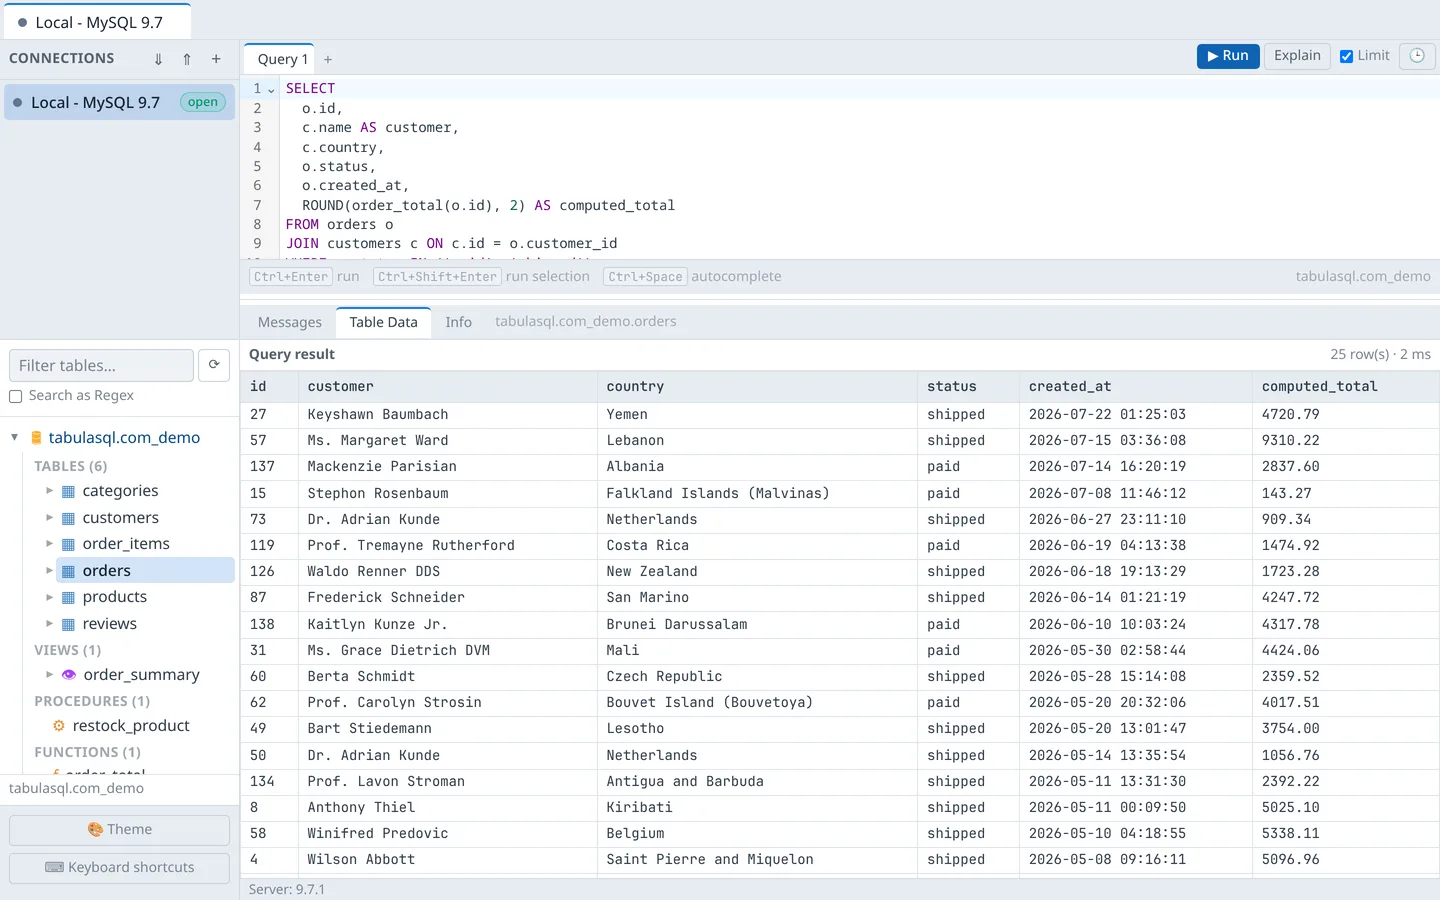Click the orders table icon
Image resolution: width=1440 pixels, height=900 pixels.
[x=69, y=571]
